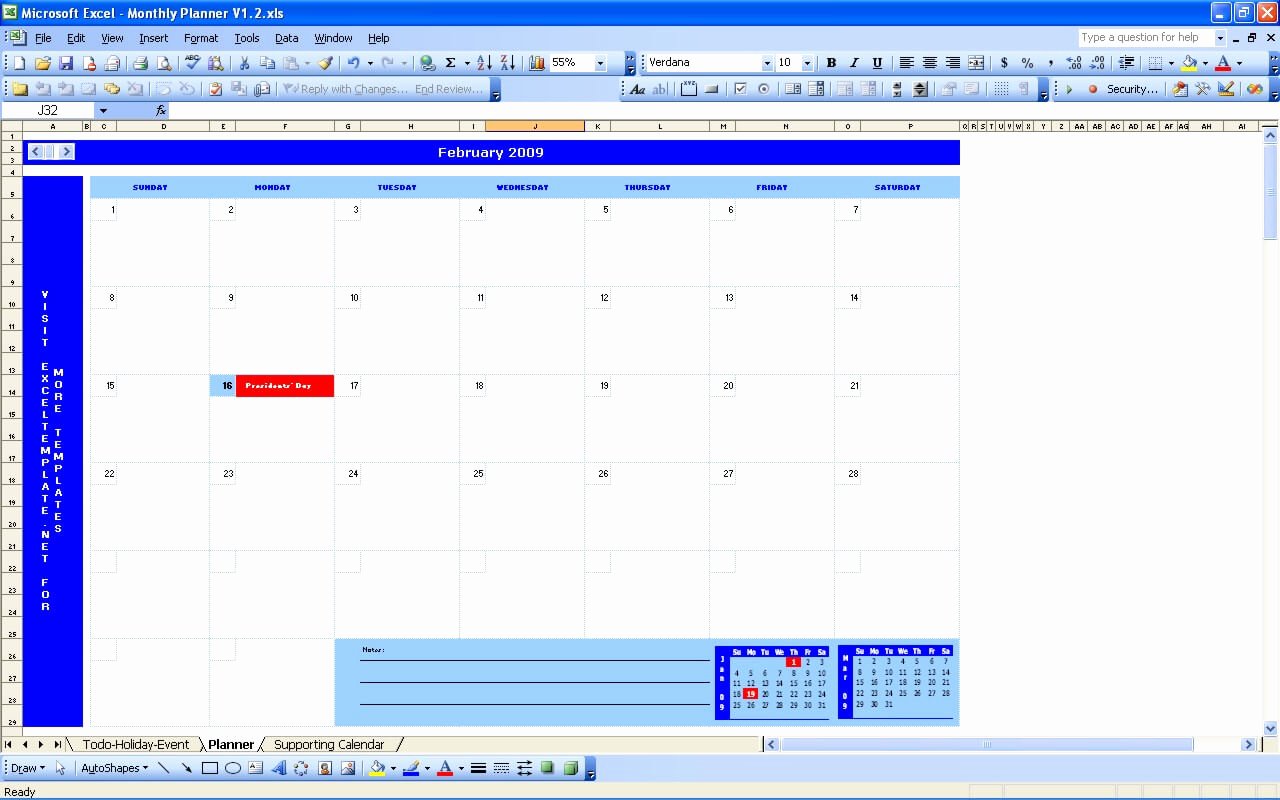This screenshot has width=1280, height=800.
Task: Open the Insert menu
Action: pyautogui.click(x=153, y=38)
